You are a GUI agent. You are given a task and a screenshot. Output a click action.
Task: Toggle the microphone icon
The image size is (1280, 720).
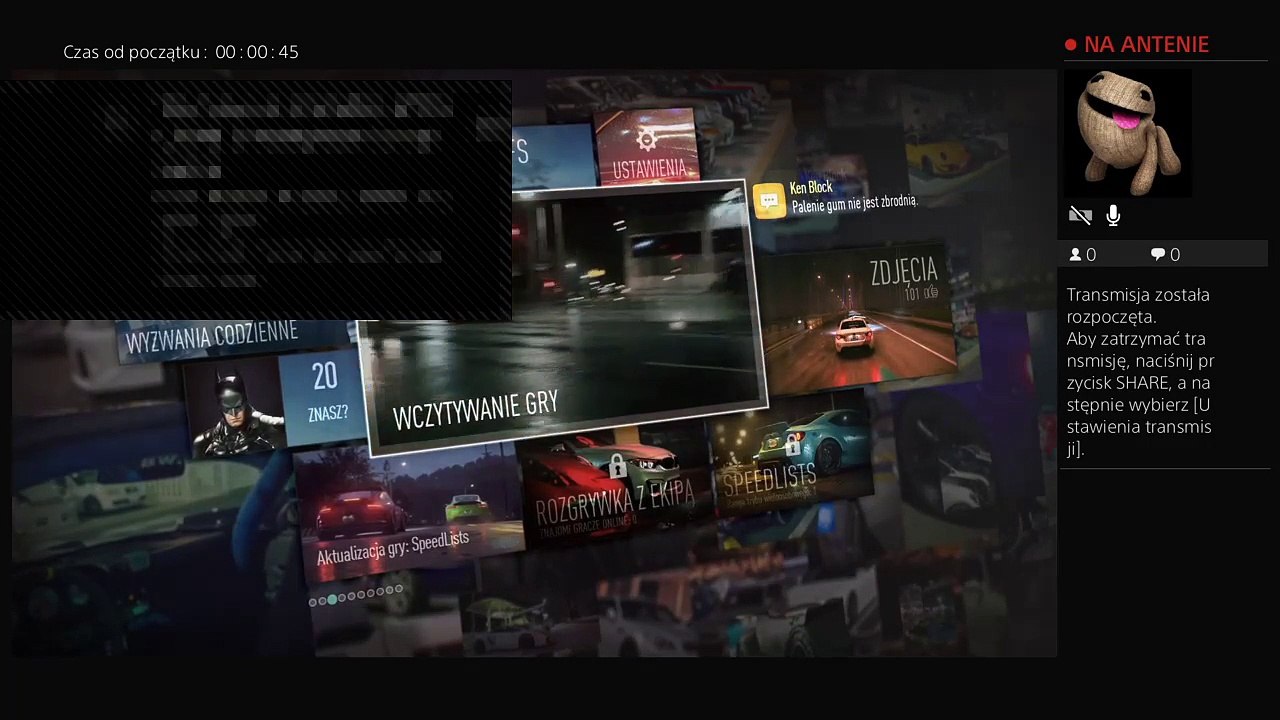coord(1113,215)
